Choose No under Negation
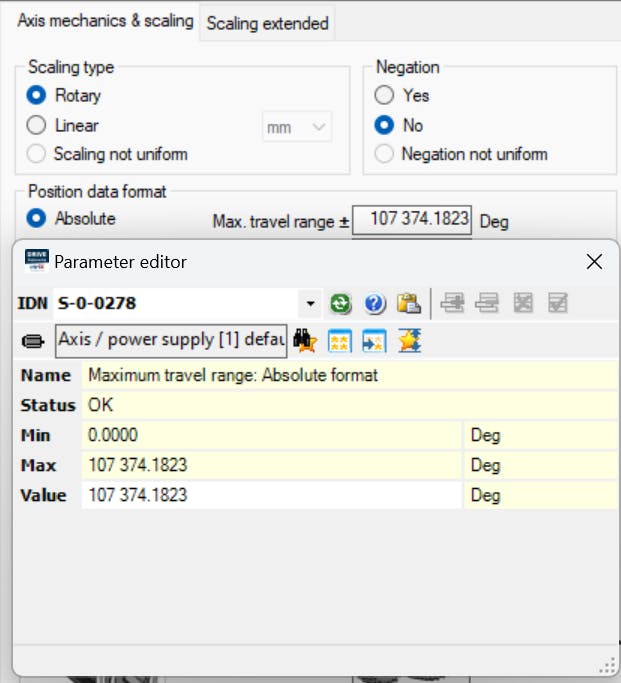This screenshot has width=621, height=683. pyautogui.click(x=385, y=126)
